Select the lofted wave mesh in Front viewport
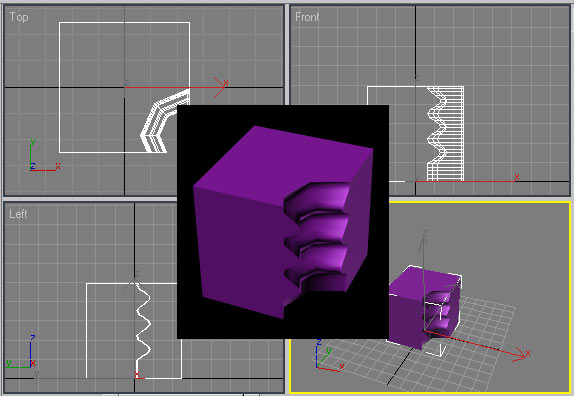This screenshot has width=574, height=396. tap(445, 134)
